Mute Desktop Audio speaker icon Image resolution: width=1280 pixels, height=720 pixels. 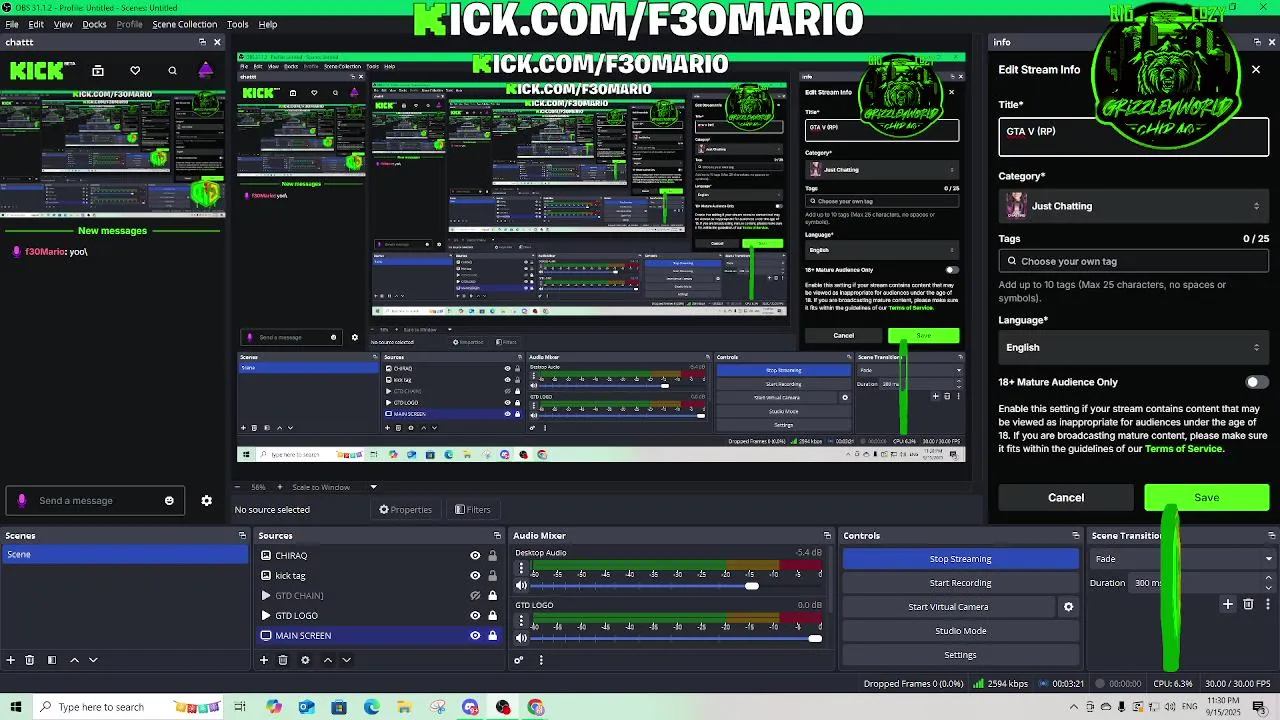pos(521,586)
